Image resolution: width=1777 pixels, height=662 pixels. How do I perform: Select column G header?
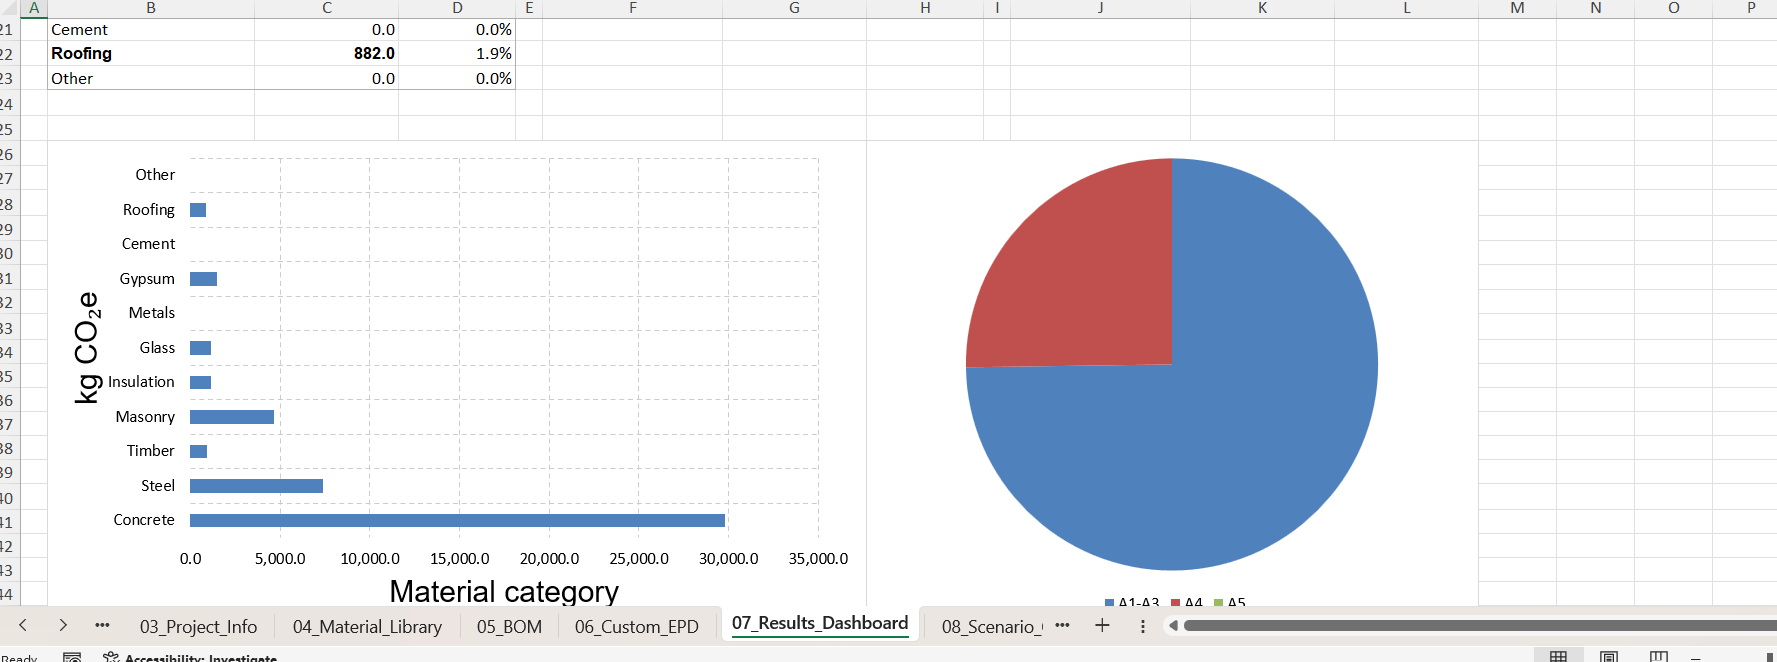coord(794,8)
